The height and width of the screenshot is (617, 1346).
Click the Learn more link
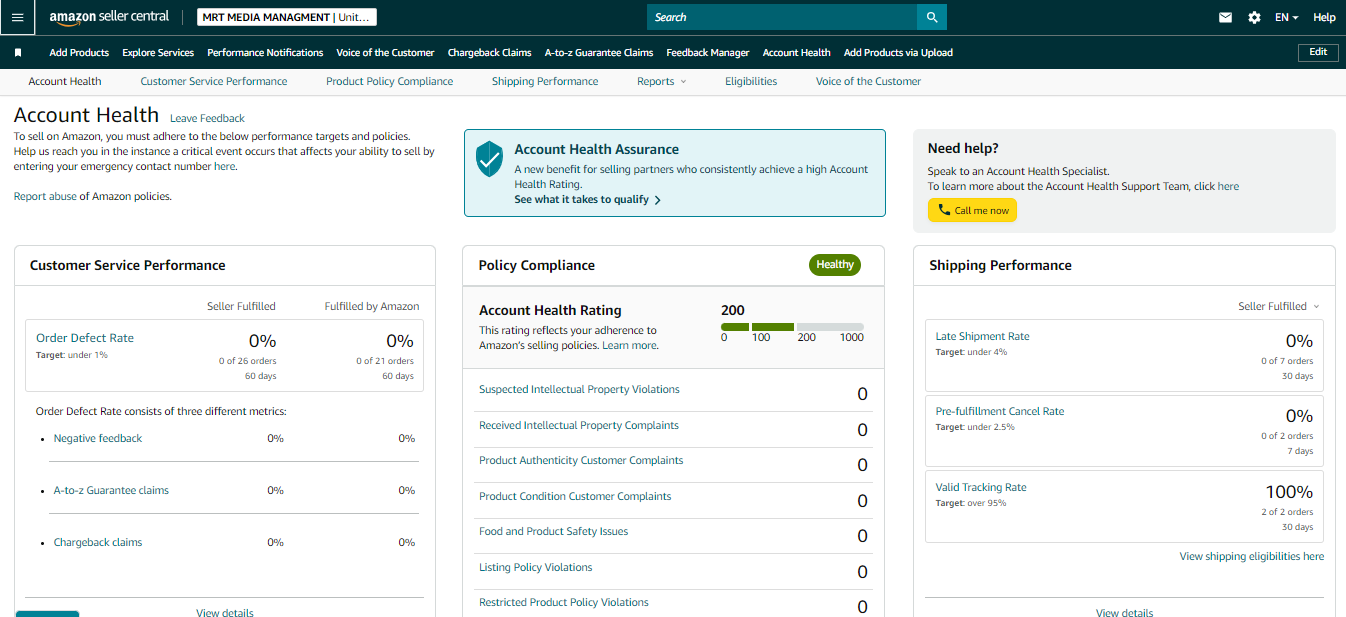pyautogui.click(x=630, y=345)
